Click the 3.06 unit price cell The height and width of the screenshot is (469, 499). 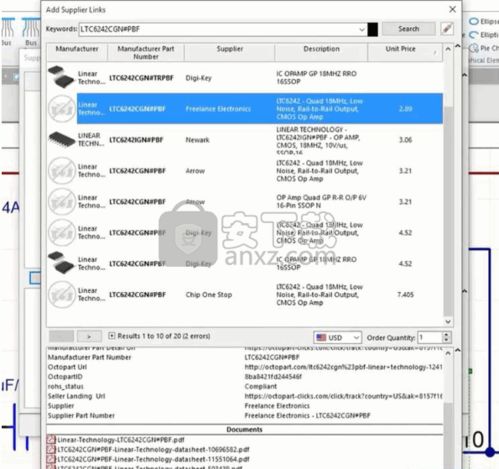click(x=405, y=140)
